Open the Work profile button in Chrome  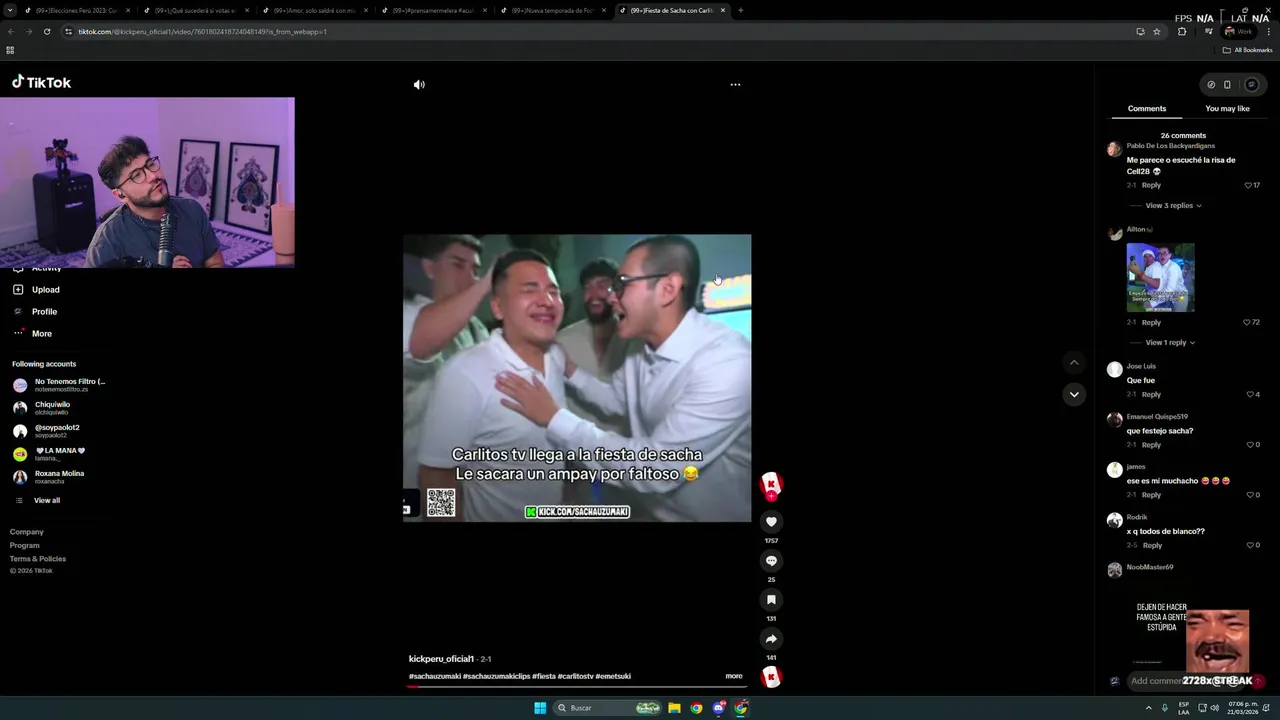1238,31
